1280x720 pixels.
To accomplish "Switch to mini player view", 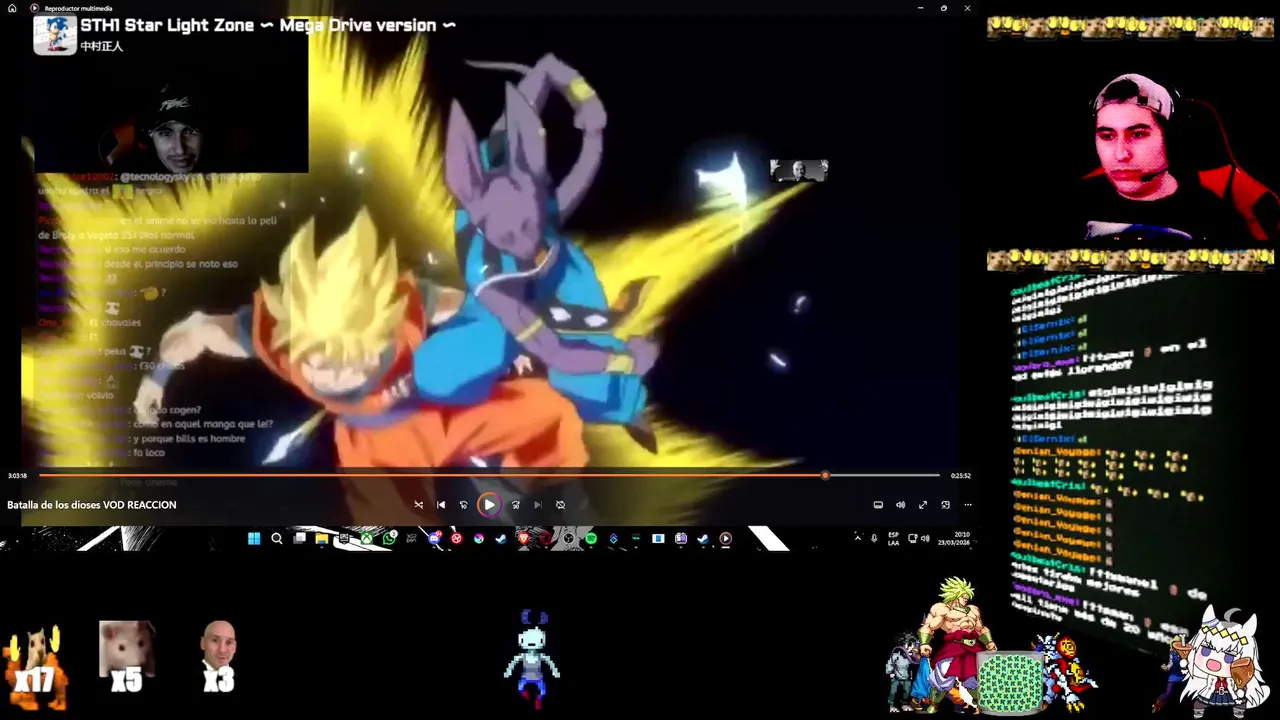I will click(x=945, y=505).
